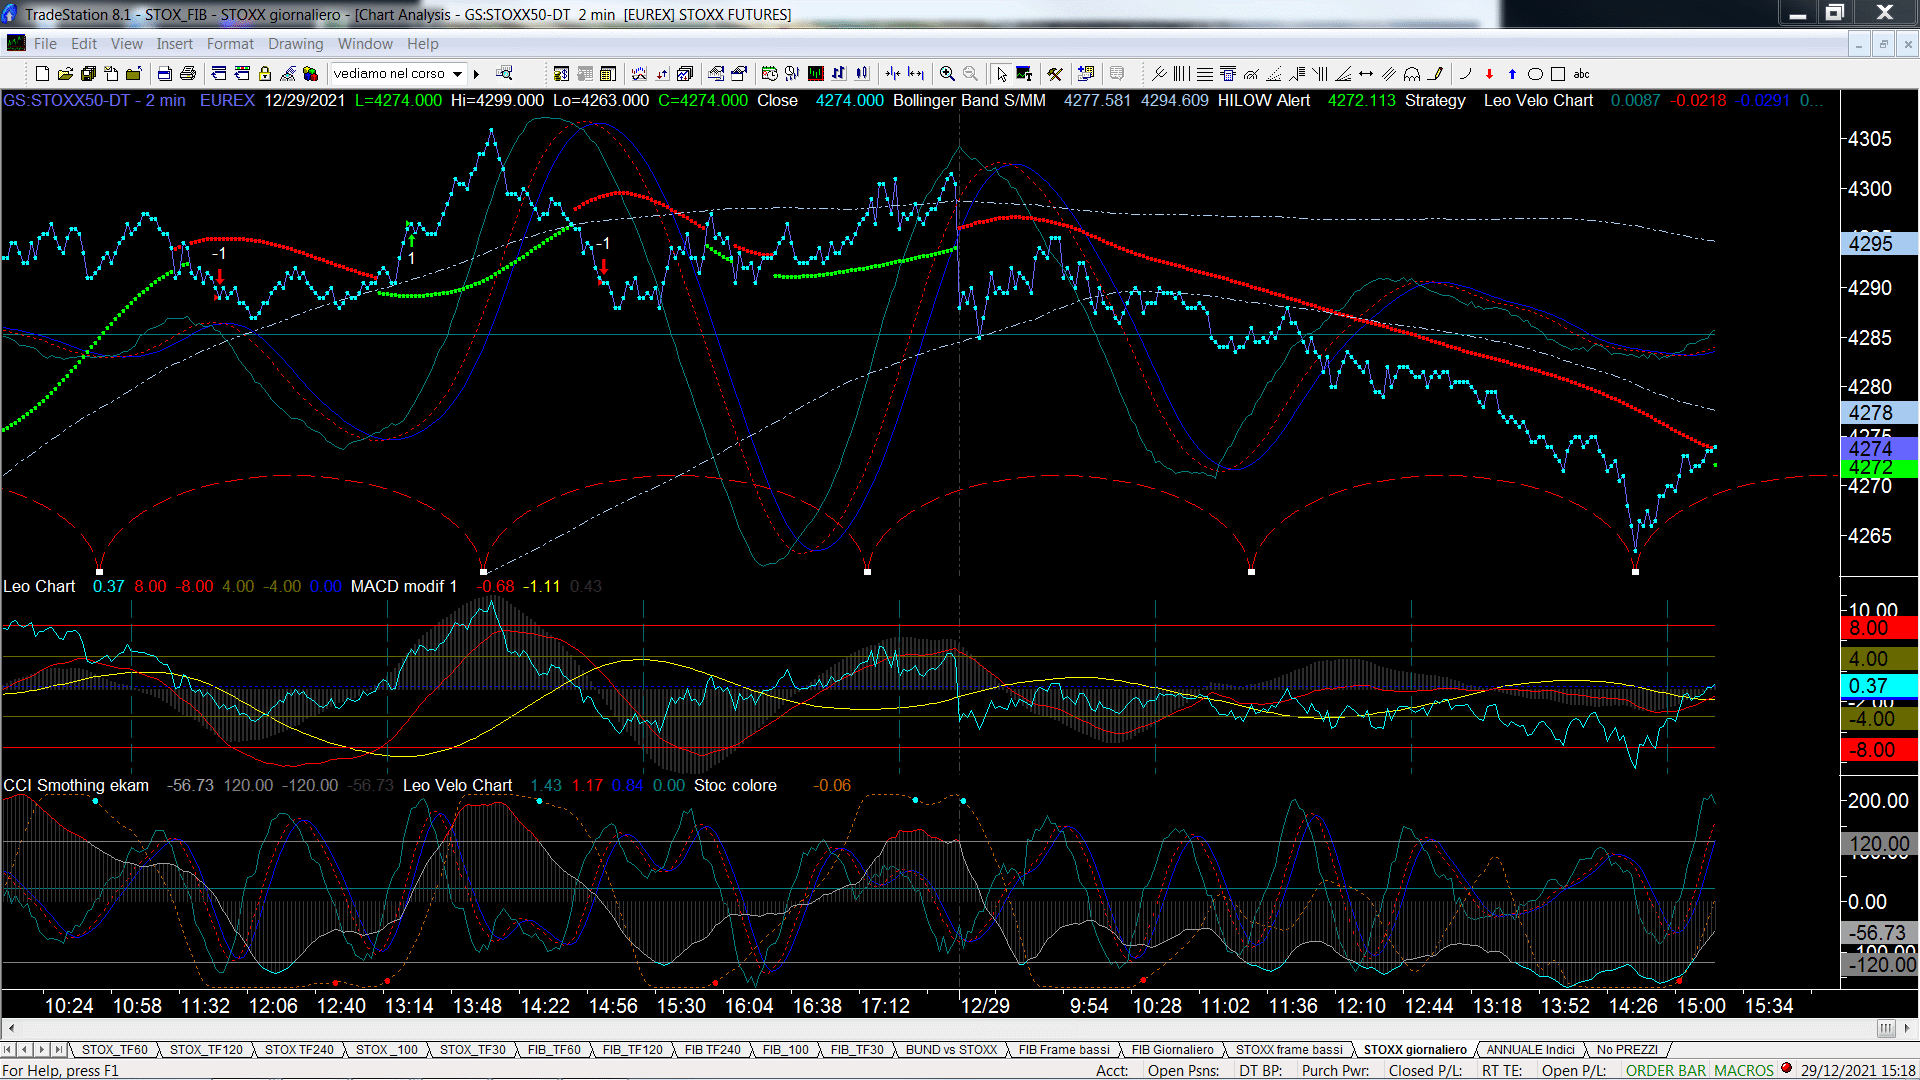Open the File menu
The width and height of the screenshot is (1920, 1080).
45,44
